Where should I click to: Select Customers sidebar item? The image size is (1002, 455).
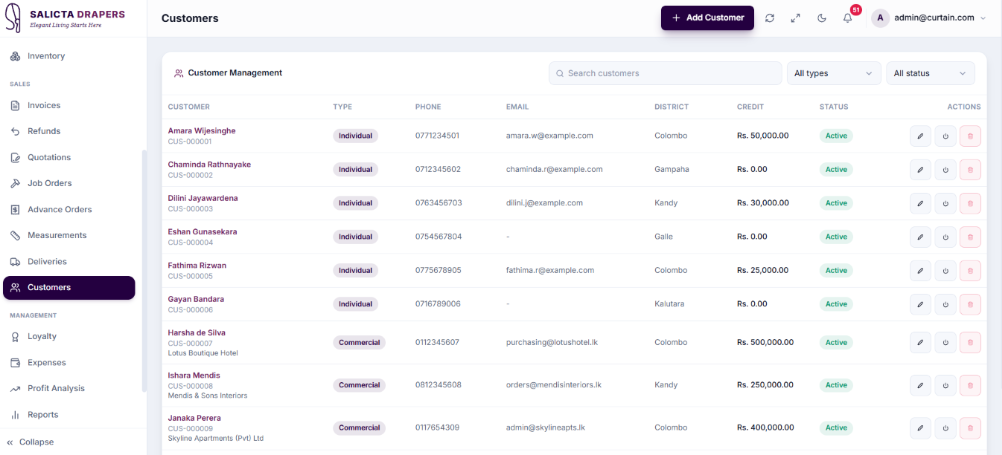tap(69, 288)
